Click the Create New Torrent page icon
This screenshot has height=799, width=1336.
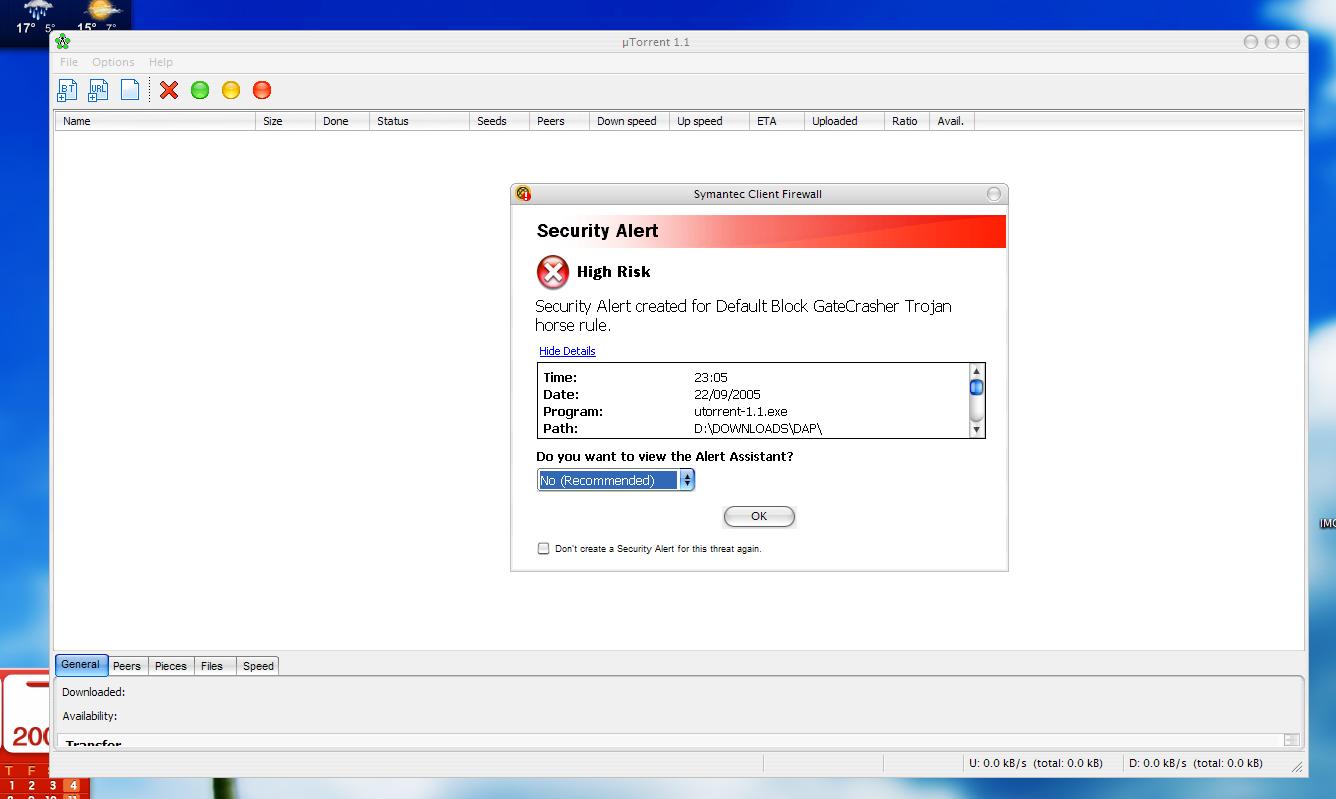tap(130, 90)
